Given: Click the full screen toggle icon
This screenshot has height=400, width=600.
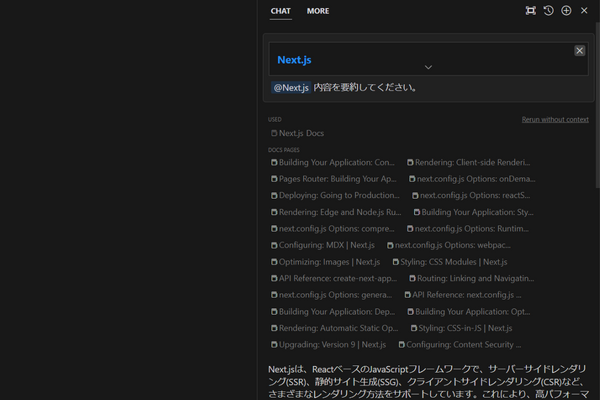Looking at the screenshot, I should click(530, 11).
